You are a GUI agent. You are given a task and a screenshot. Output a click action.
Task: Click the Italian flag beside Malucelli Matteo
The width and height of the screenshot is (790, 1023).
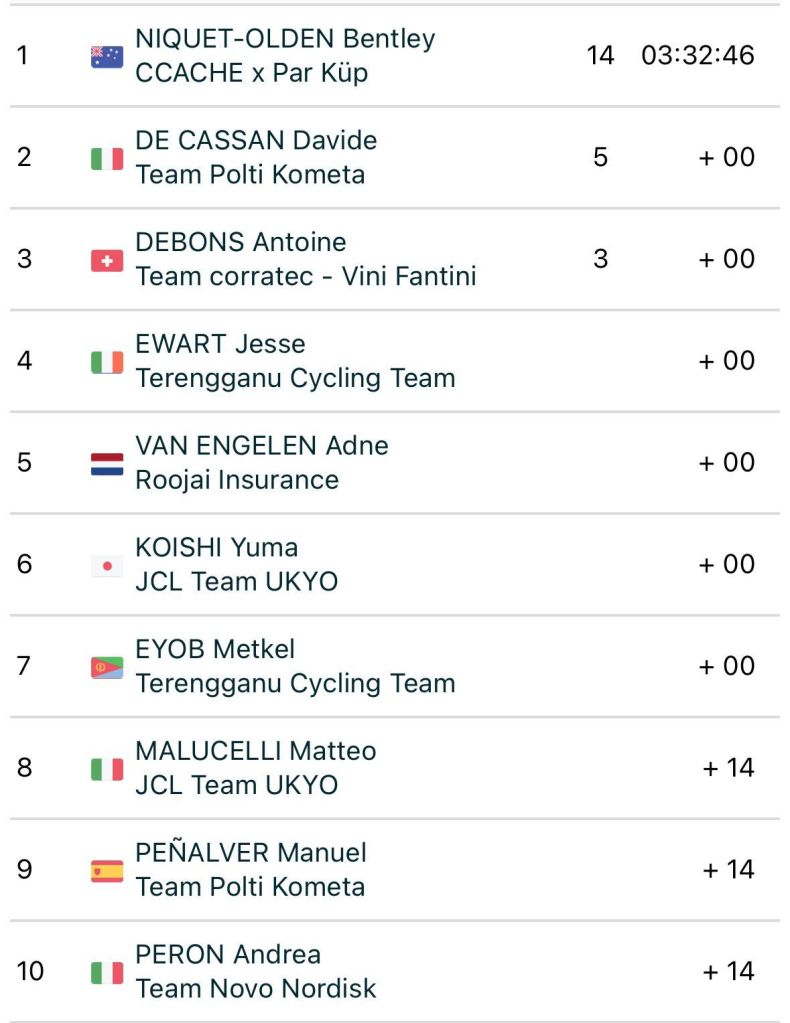107,769
